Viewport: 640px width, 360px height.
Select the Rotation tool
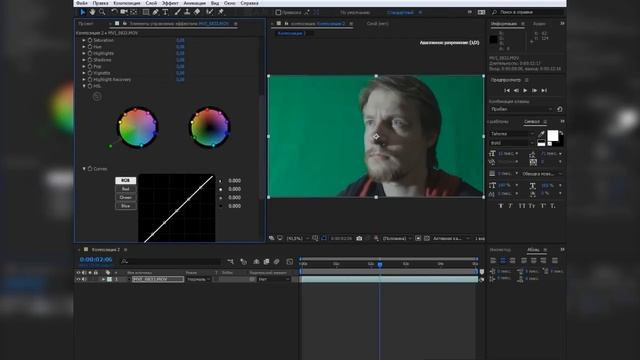[x=114, y=12]
